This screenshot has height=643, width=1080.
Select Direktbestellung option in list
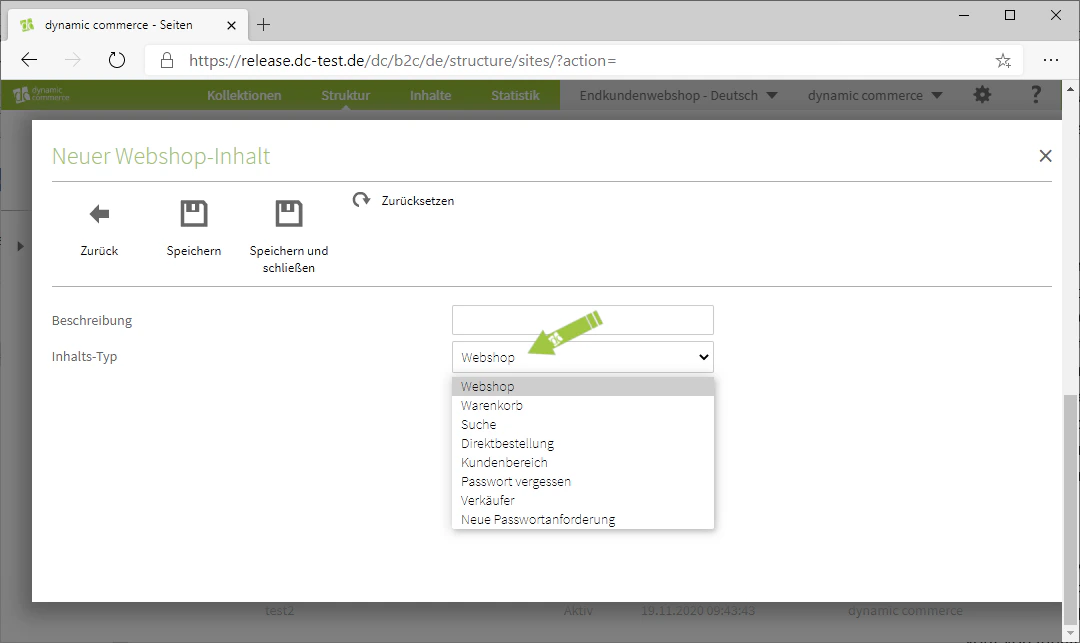pos(583,444)
